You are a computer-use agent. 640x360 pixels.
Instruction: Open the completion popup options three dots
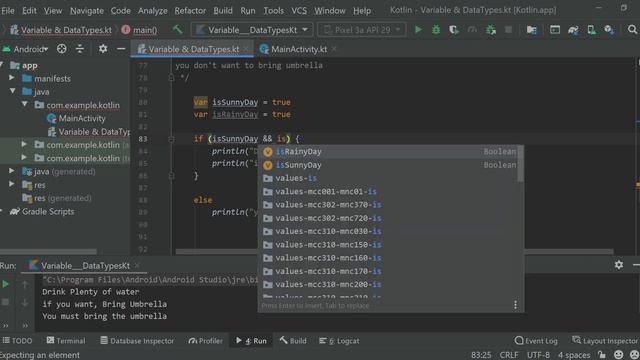tap(516, 305)
